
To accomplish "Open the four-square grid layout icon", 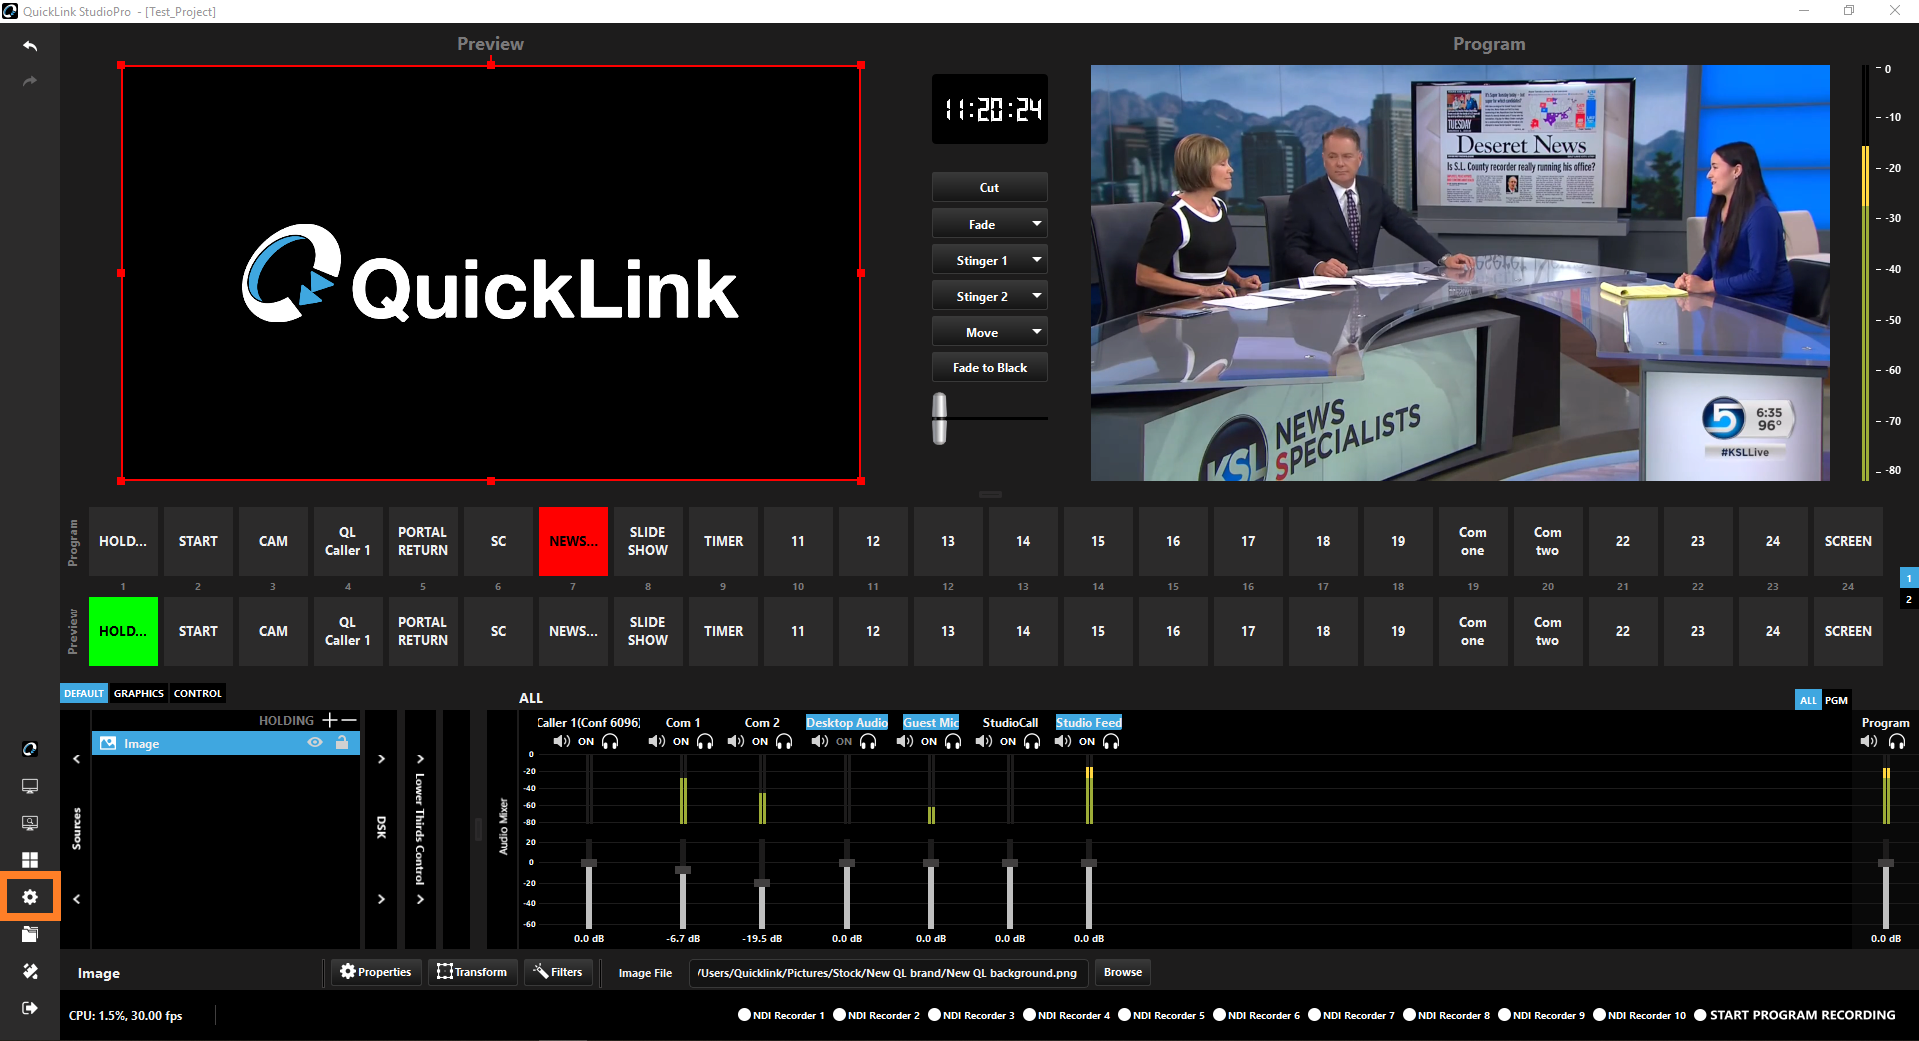I will click(x=30, y=860).
